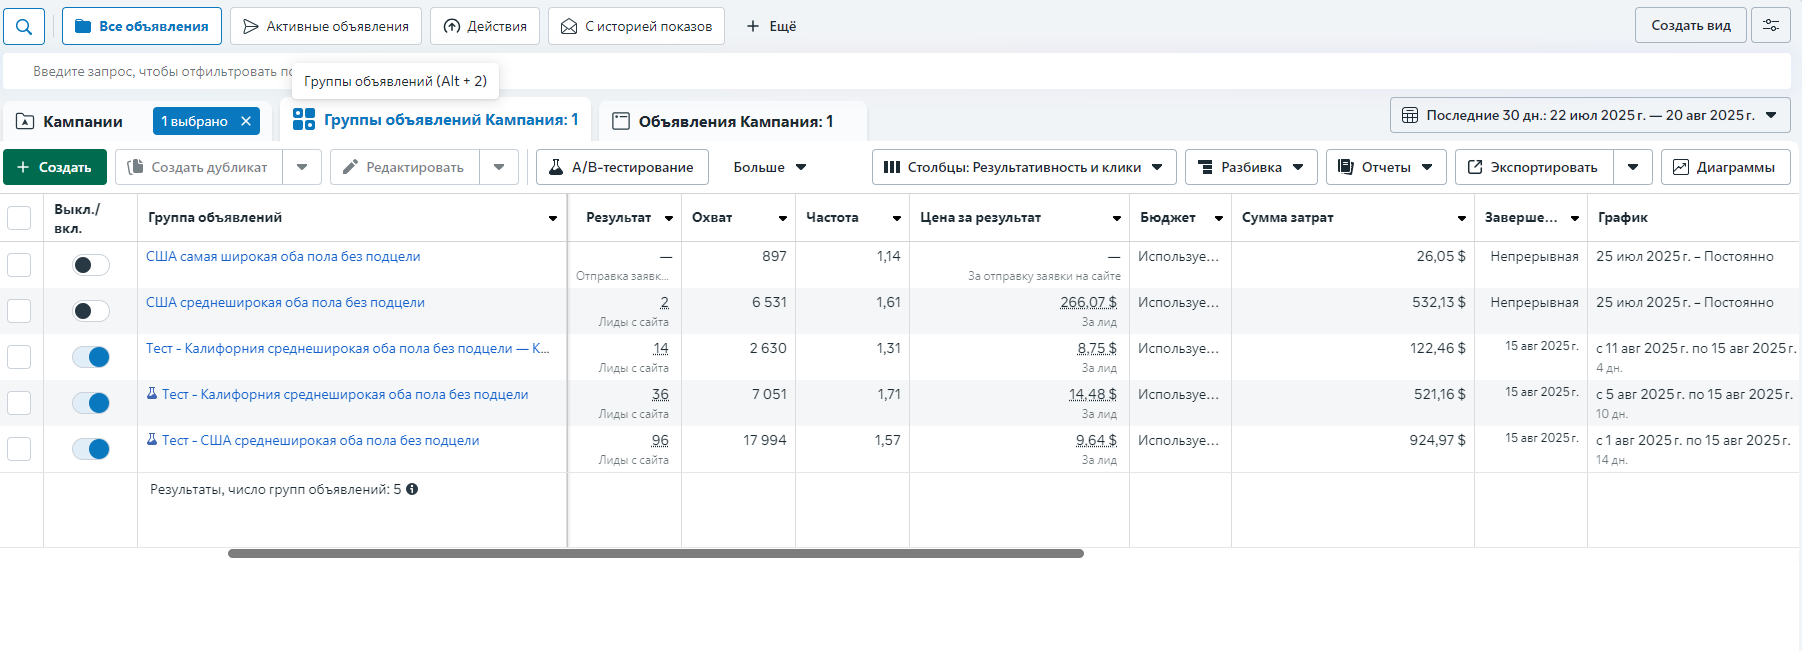Remove the '1 выбрано' campaign selection
The image size is (1802, 651).
[x=246, y=121]
